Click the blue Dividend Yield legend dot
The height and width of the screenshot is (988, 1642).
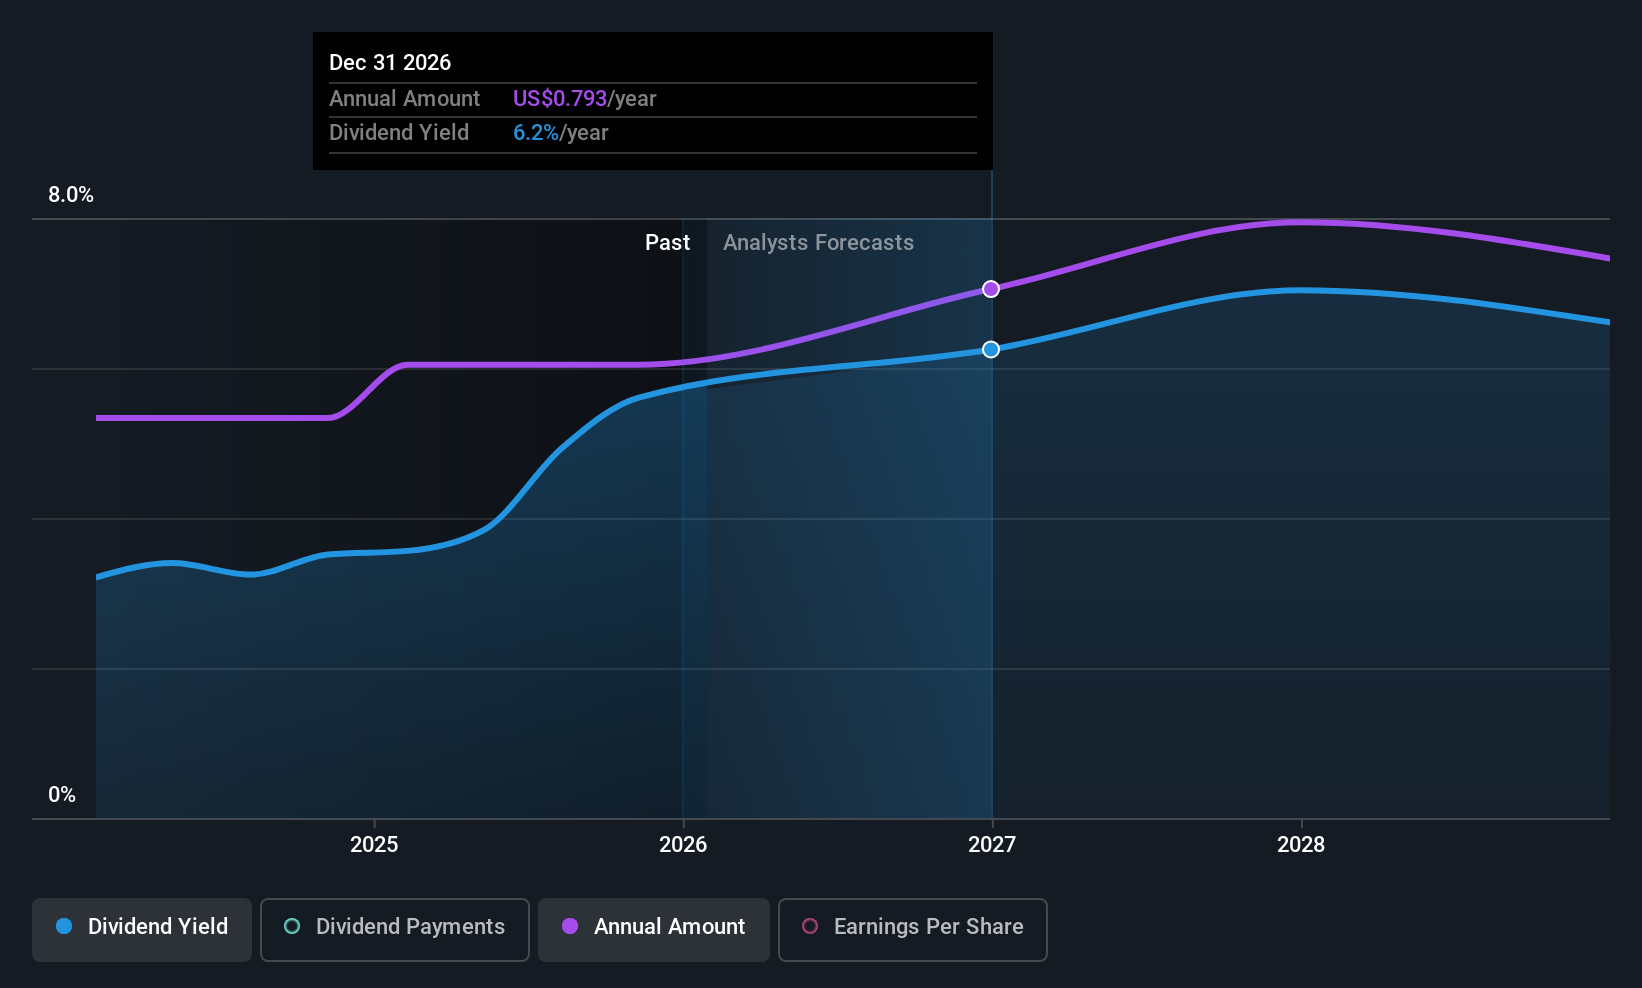coord(64,926)
